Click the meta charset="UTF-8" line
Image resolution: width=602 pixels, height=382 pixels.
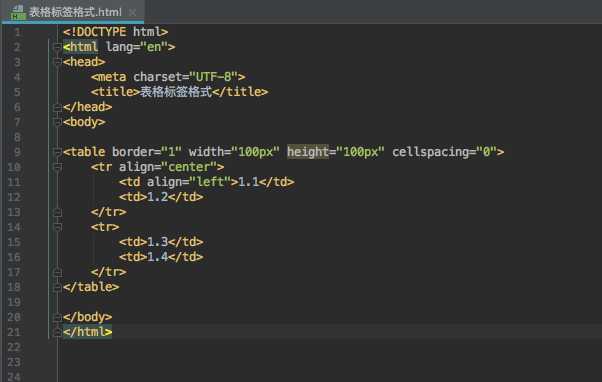tap(168, 77)
